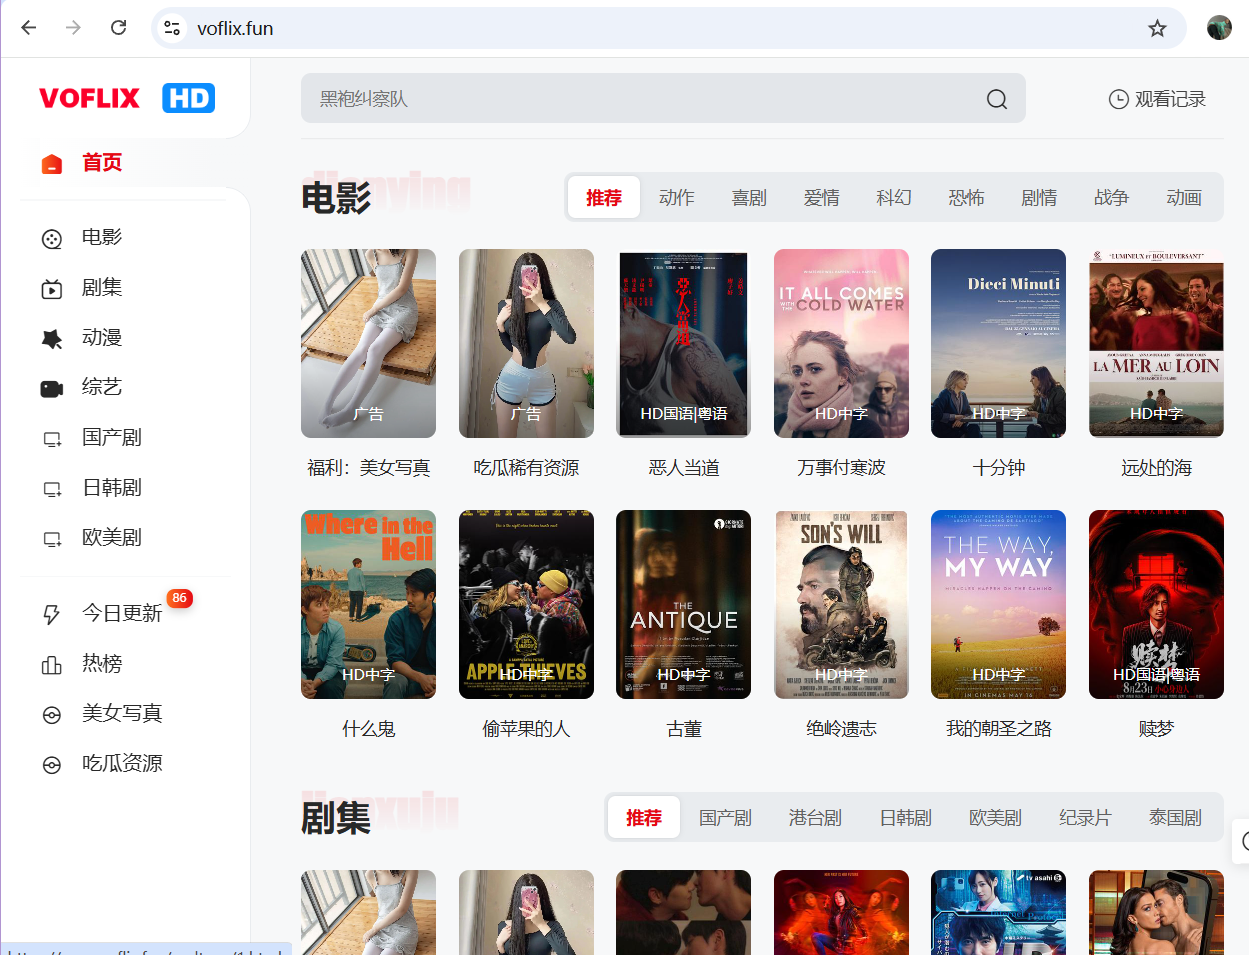This screenshot has width=1249, height=955.
Task: Select the 喜剧 movie tab
Action: [x=749, y=198]
